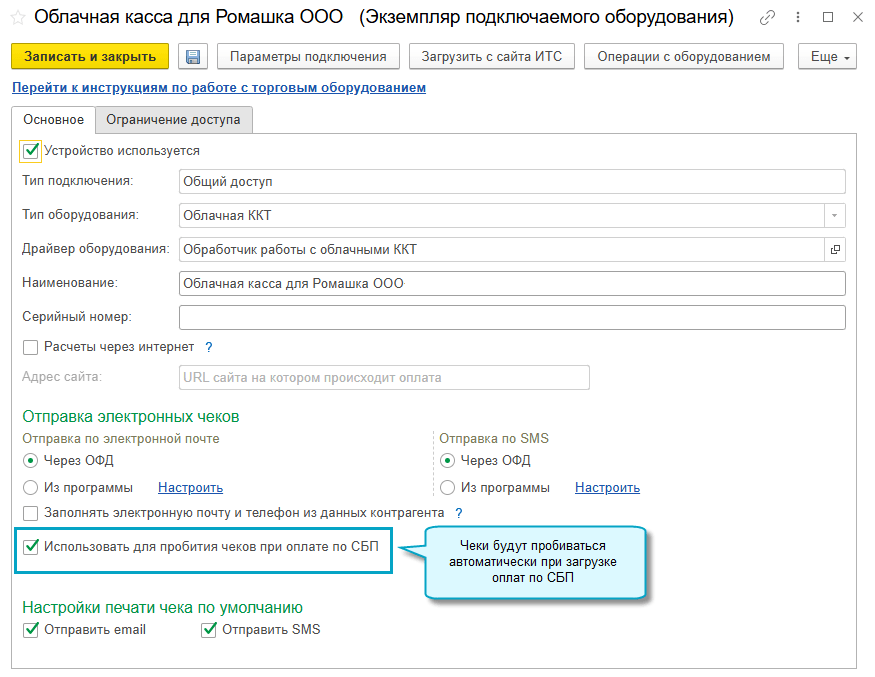
Task: Open driver record via the field's open icon
Action: point(835,249)
